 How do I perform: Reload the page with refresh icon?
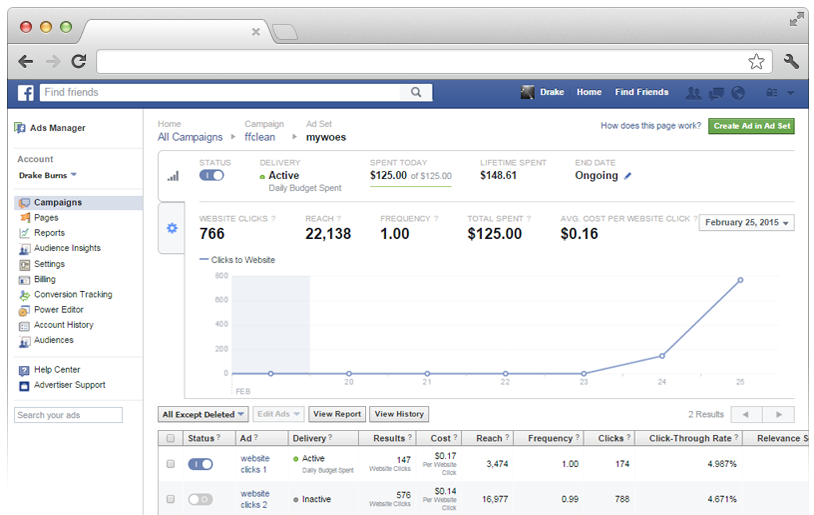coord(79,61)
